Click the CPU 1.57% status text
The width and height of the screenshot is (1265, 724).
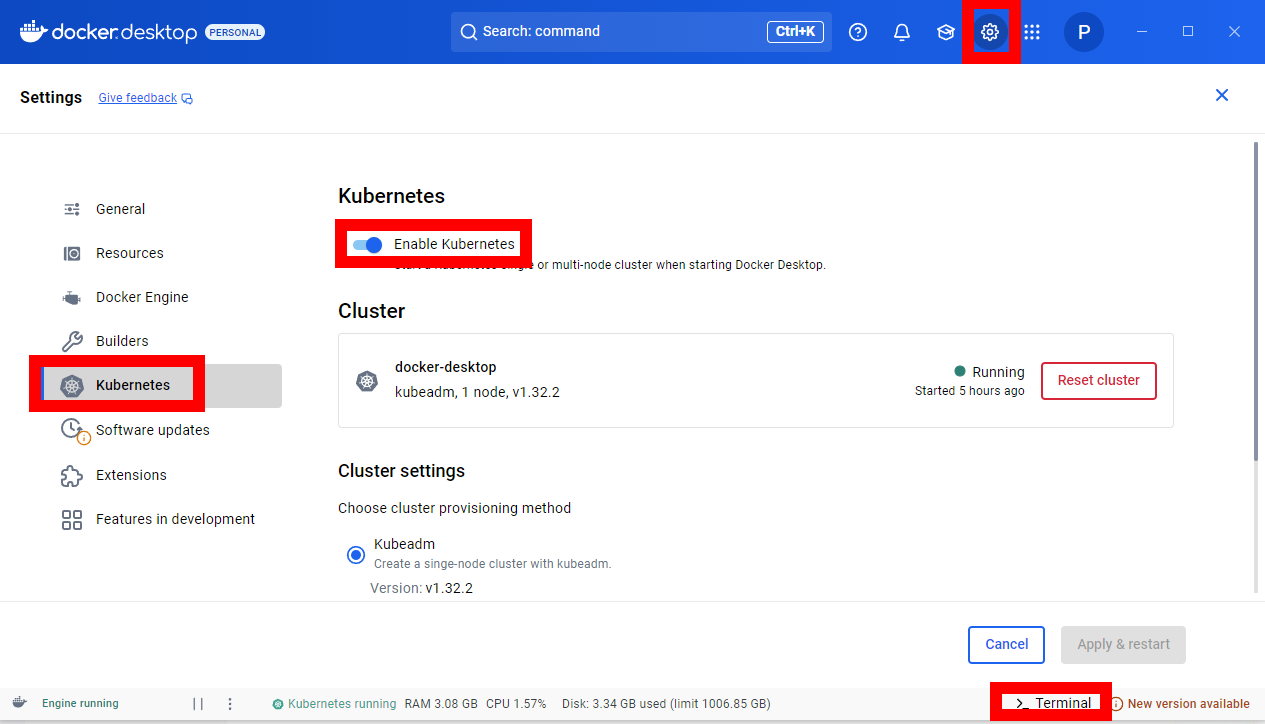[x=516, y=704]
